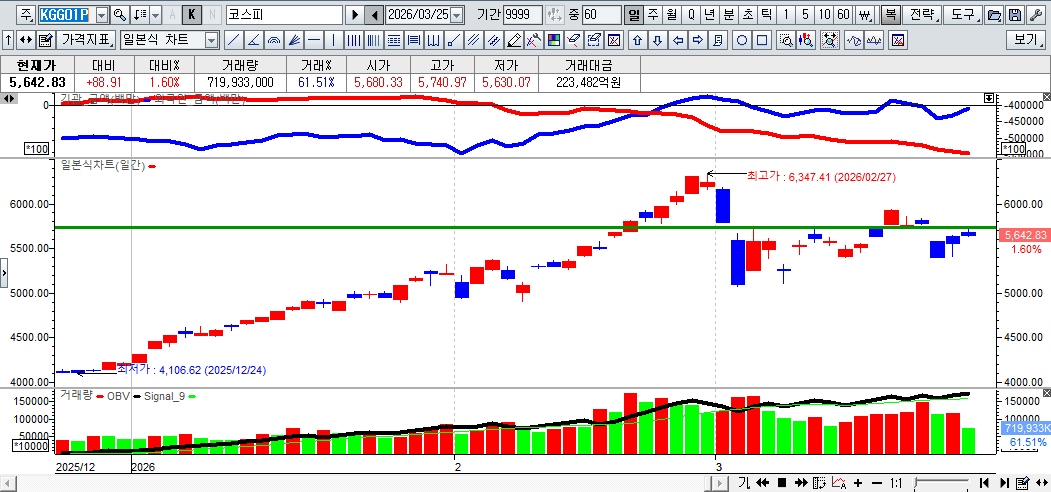This screenshot has height=492, width=1051.
Task: Open the 전략 strategy menu
Action: 923,15
